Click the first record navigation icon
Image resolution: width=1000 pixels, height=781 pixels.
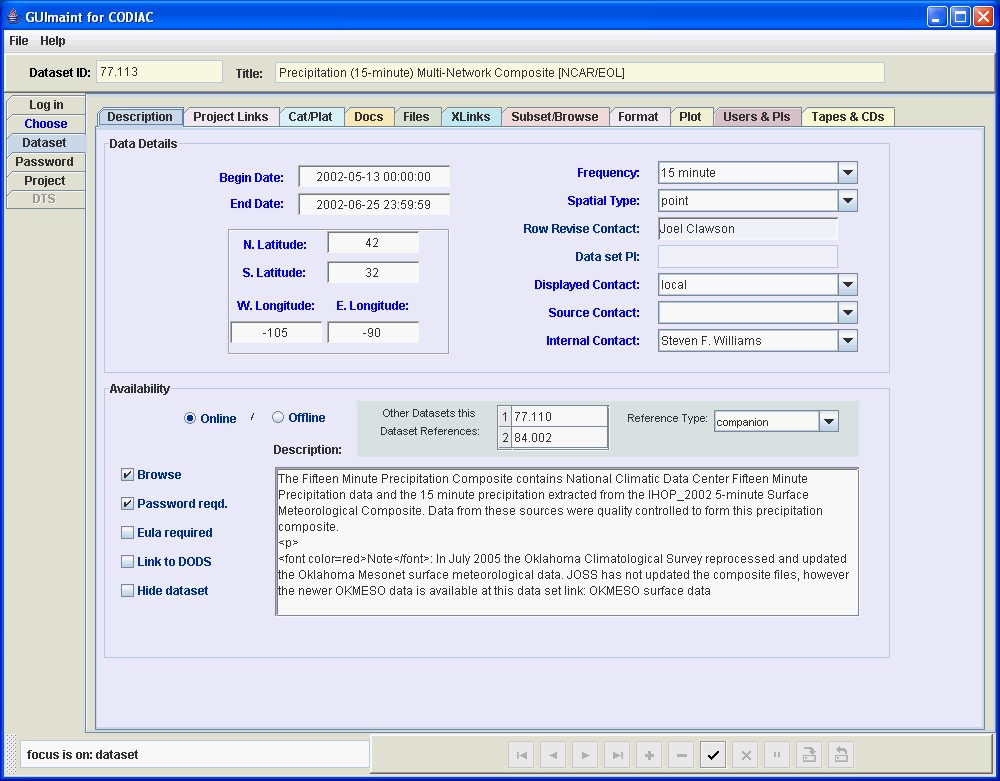pyautogui.click(x=521, y=756)
